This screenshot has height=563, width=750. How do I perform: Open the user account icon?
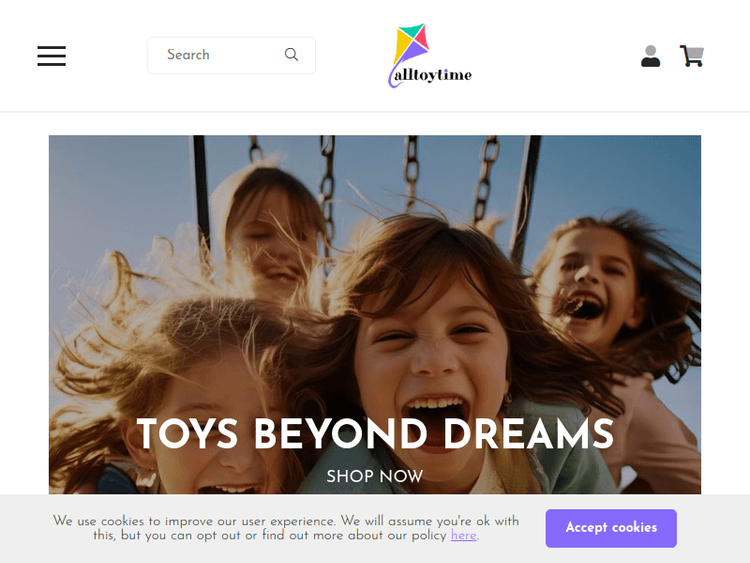[651, 56]
